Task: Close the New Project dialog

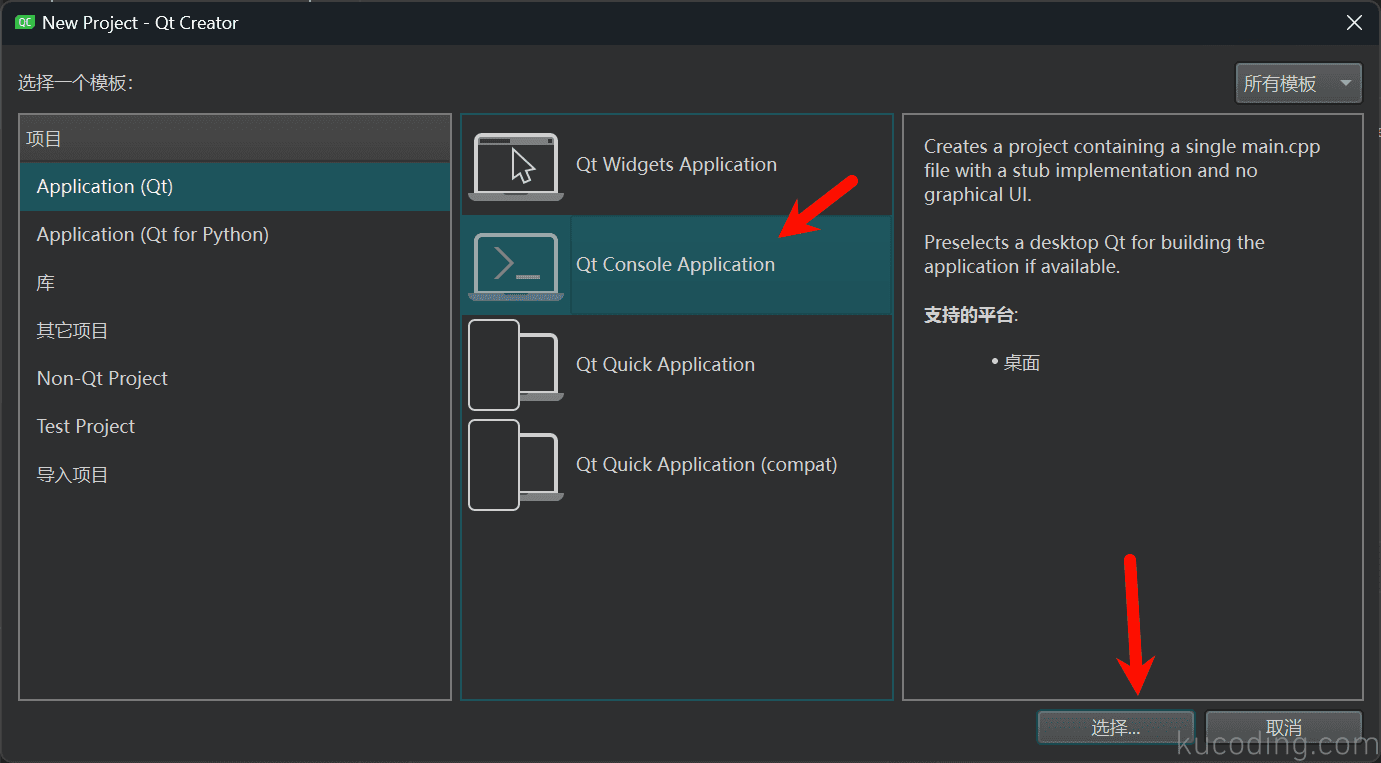Action: [x=1354, y=22]
